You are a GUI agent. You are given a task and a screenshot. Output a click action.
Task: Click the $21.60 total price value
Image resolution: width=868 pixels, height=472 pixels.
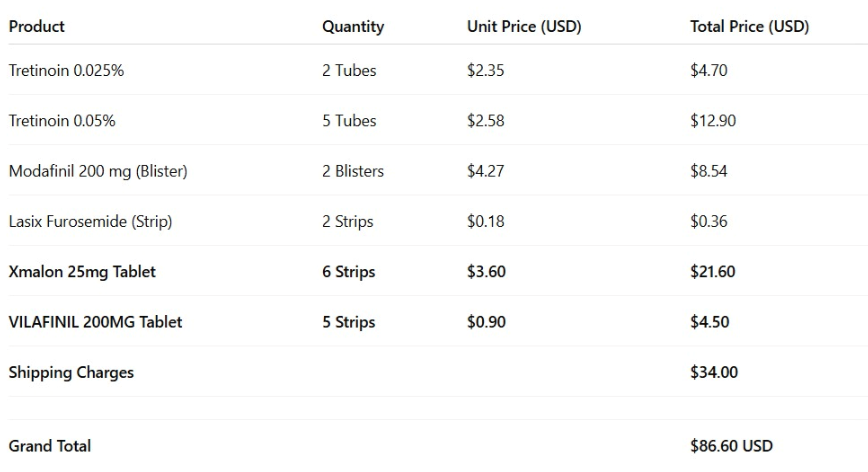[x=712, y=272]
